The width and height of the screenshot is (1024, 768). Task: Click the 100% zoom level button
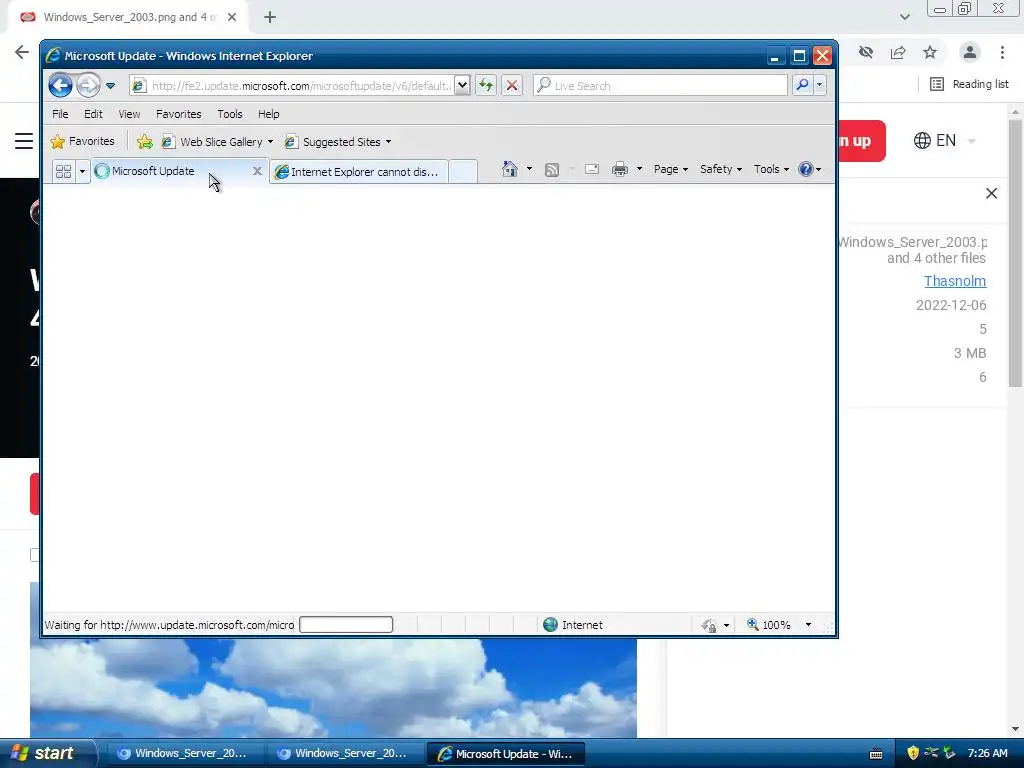769,625
